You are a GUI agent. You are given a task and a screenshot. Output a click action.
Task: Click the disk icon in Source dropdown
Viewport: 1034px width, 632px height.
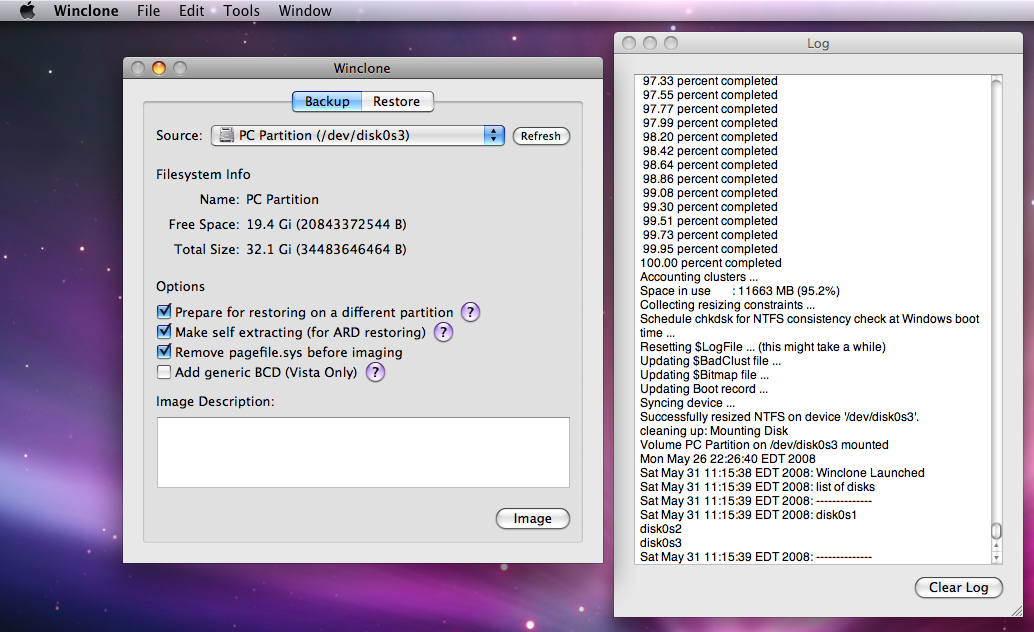pyautogui.click(x=226, y=135)
